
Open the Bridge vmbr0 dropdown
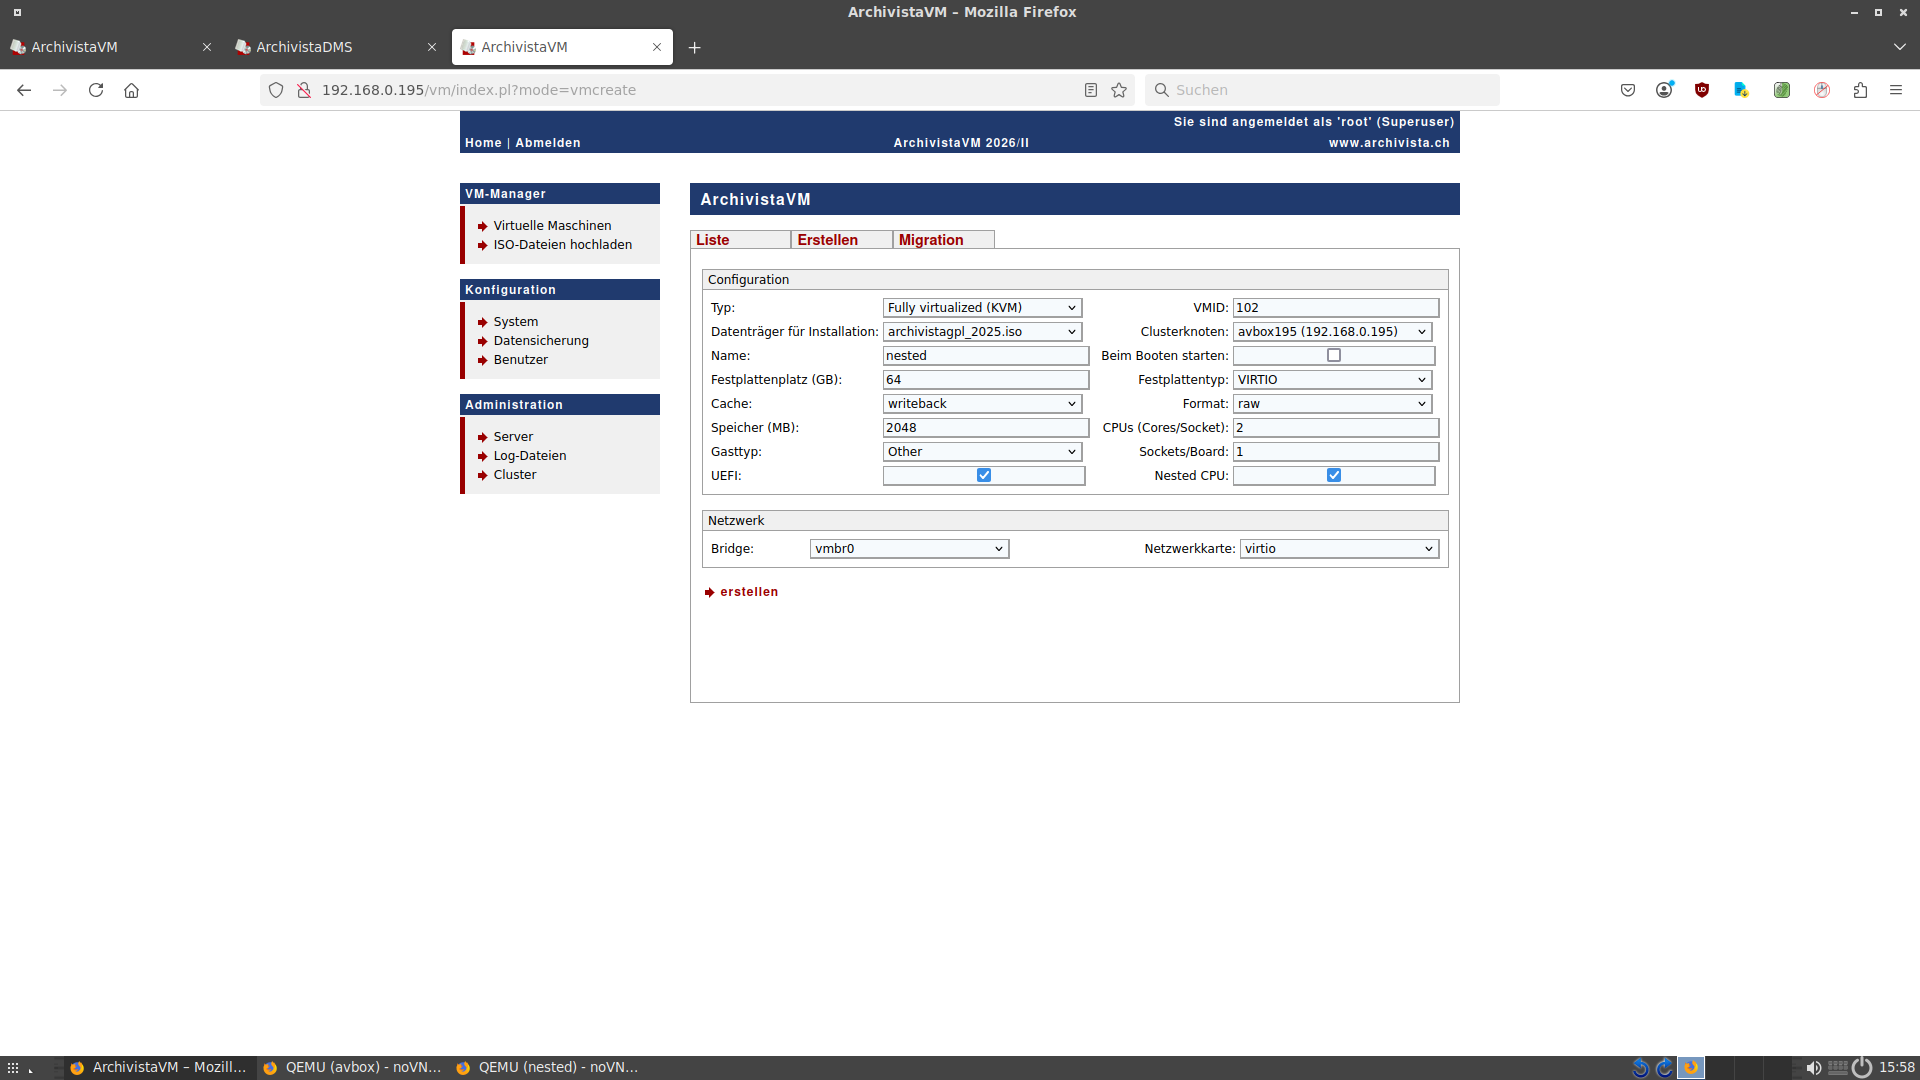coord(909,549)
